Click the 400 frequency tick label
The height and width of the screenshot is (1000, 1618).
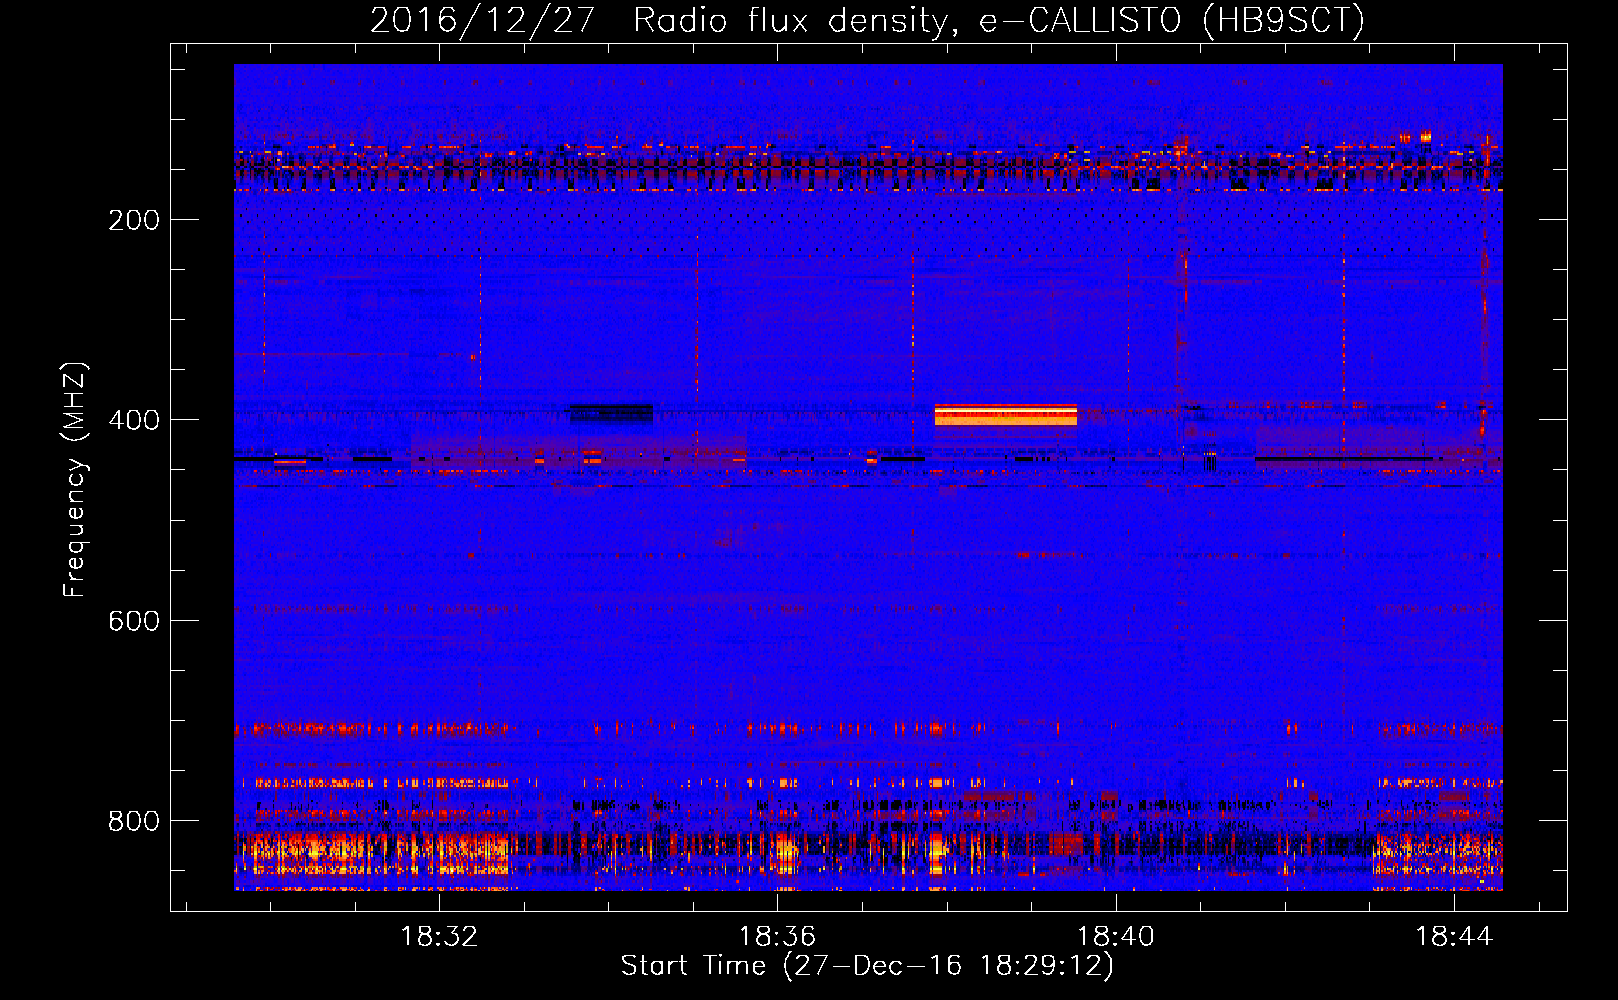click(x=134, y=420)
